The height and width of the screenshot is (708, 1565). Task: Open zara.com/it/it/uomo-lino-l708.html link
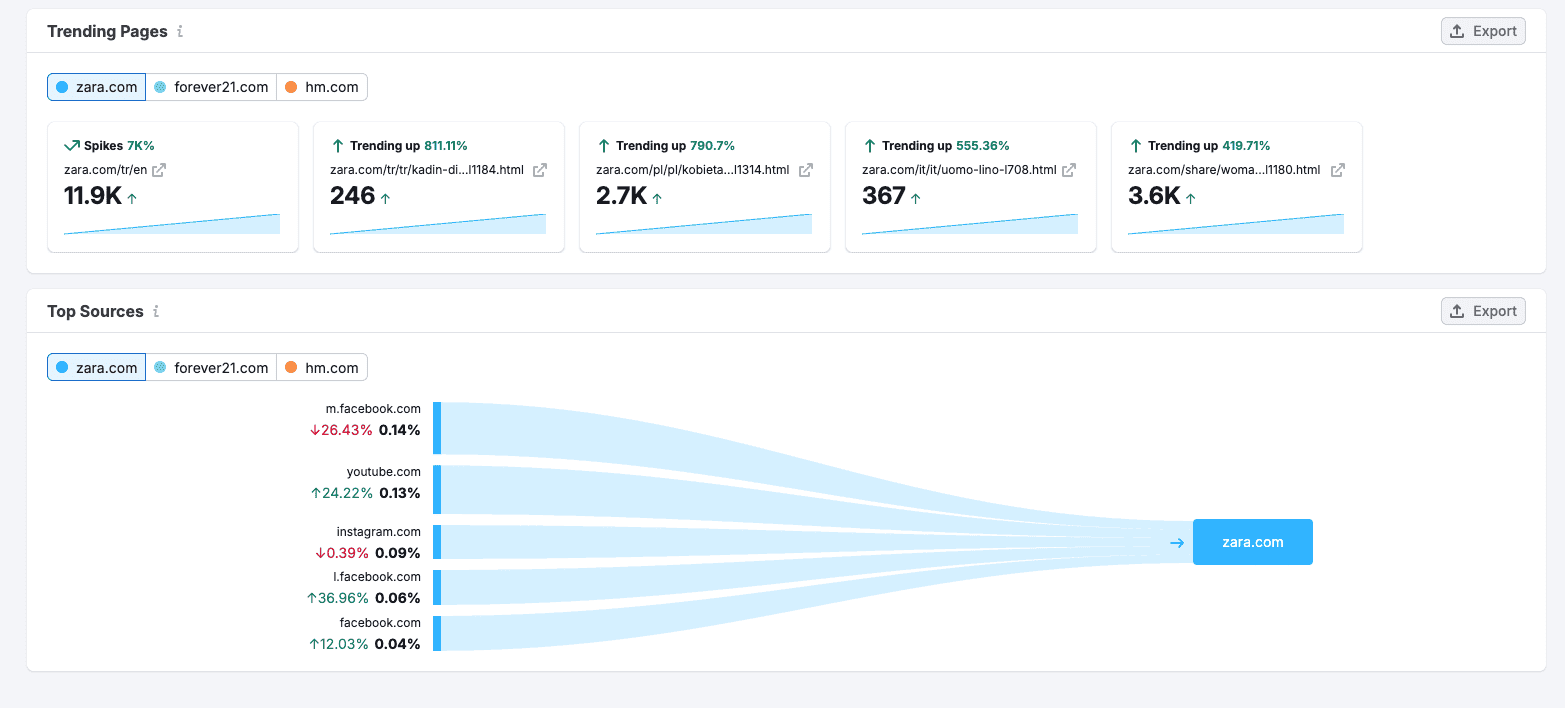click(x=959, y=170)
